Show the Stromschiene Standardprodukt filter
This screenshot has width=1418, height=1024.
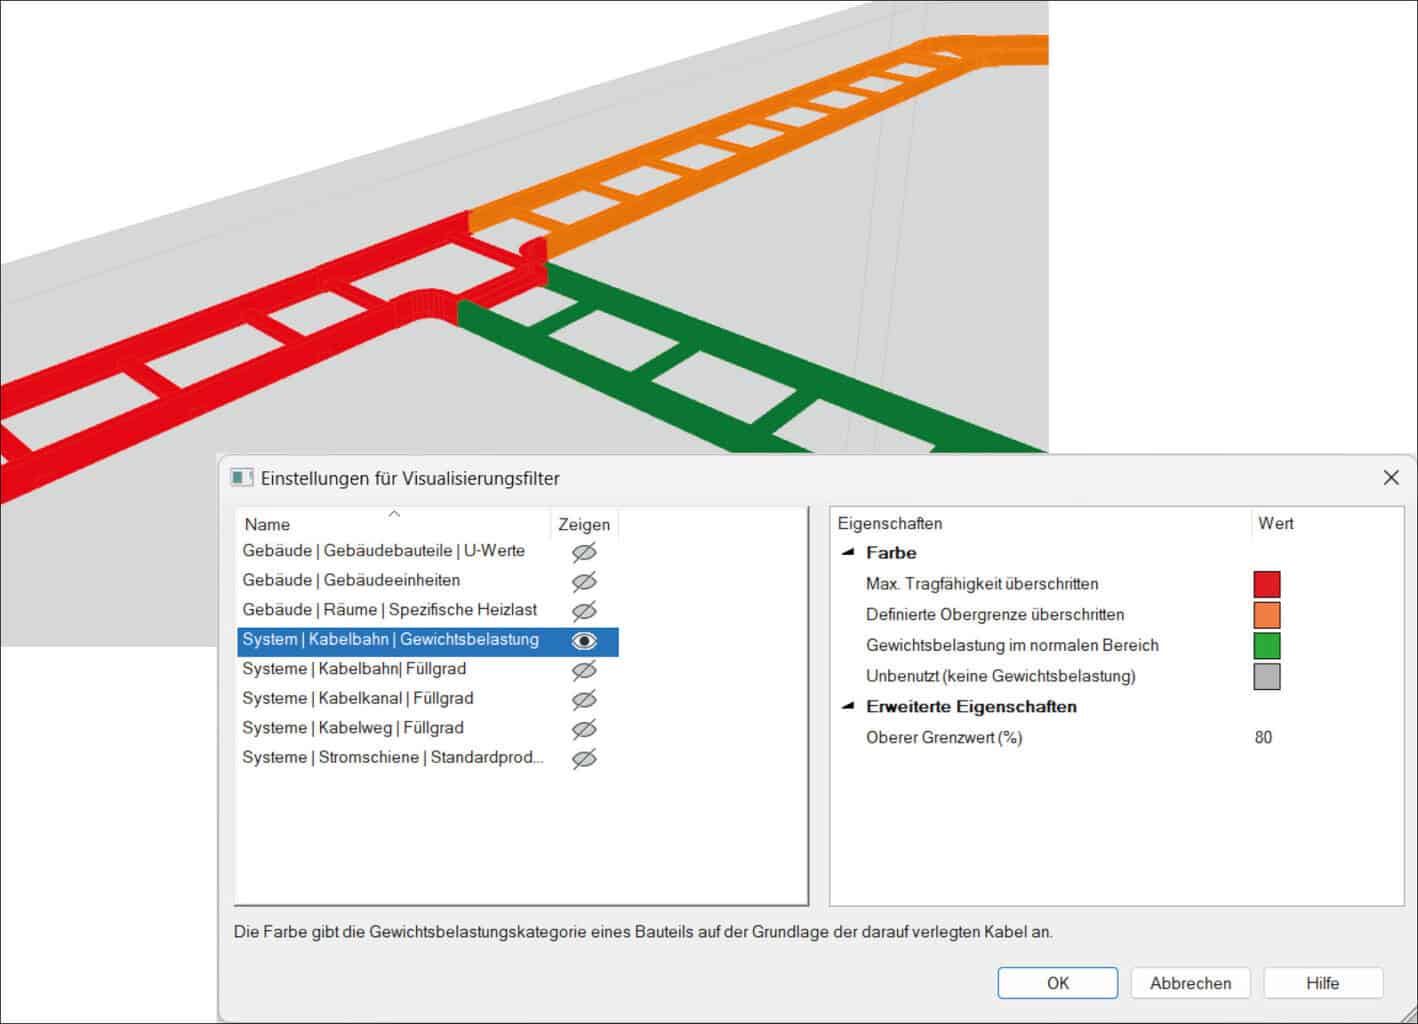click(x=584, y=758)
